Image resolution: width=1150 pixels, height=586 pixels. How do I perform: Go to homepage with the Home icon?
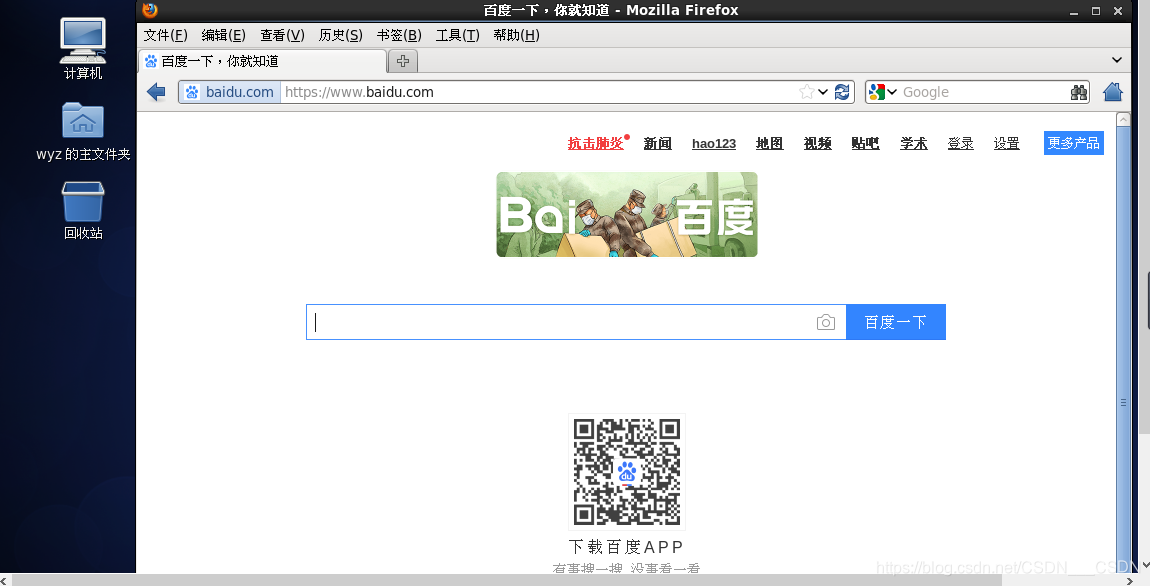tap(1113, 92)
